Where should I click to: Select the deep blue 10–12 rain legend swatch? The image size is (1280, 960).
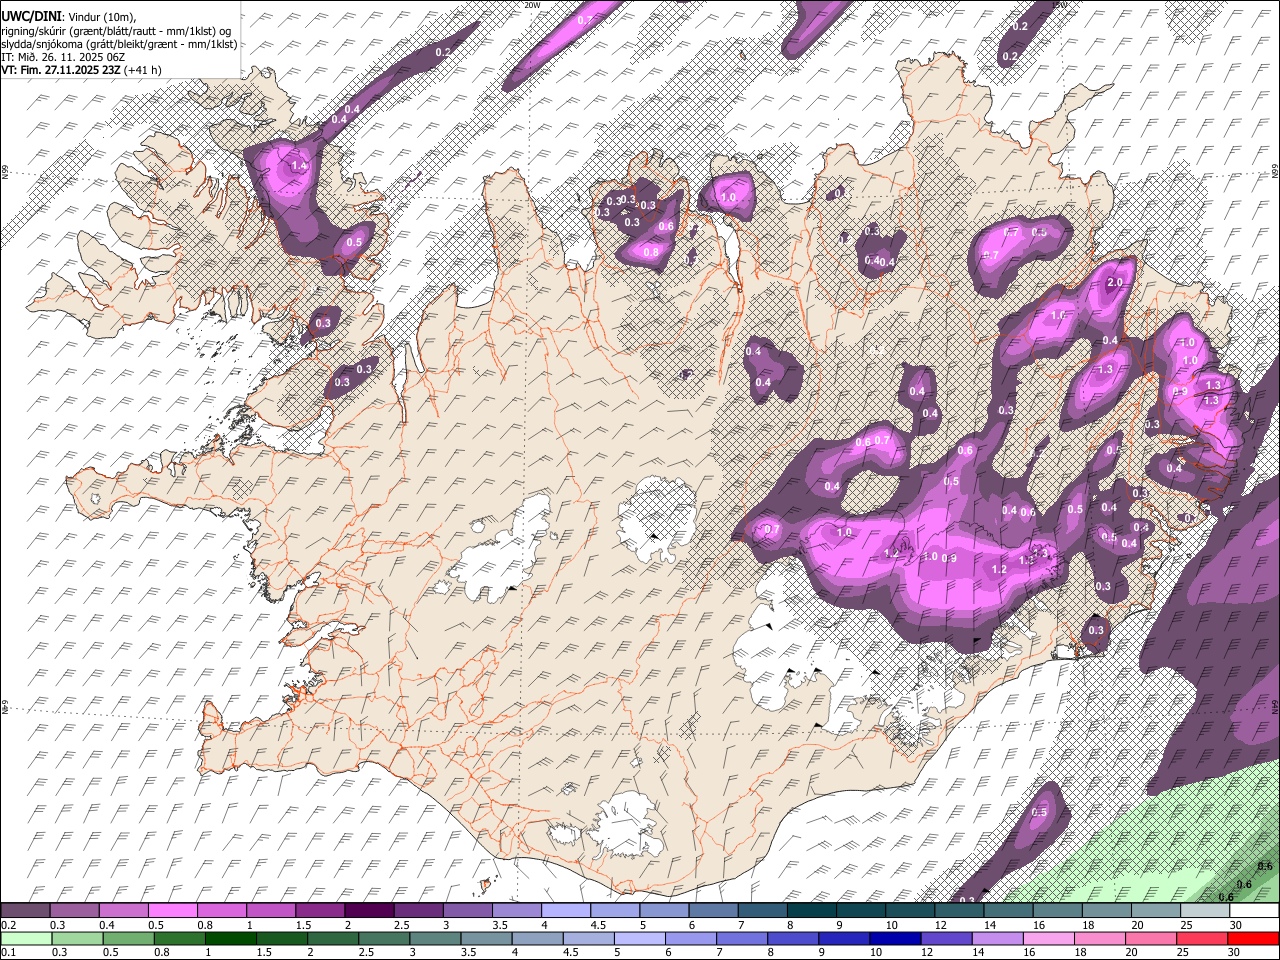(x=896, y=938)
